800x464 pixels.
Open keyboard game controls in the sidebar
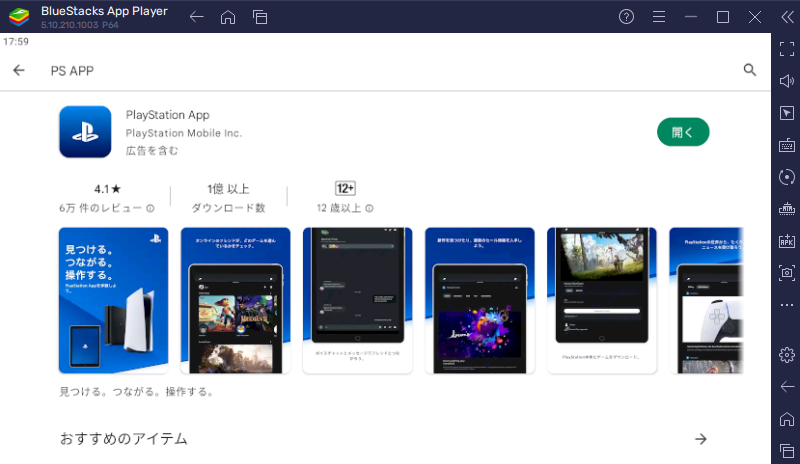pyautogui.click(x=787, y=145)
